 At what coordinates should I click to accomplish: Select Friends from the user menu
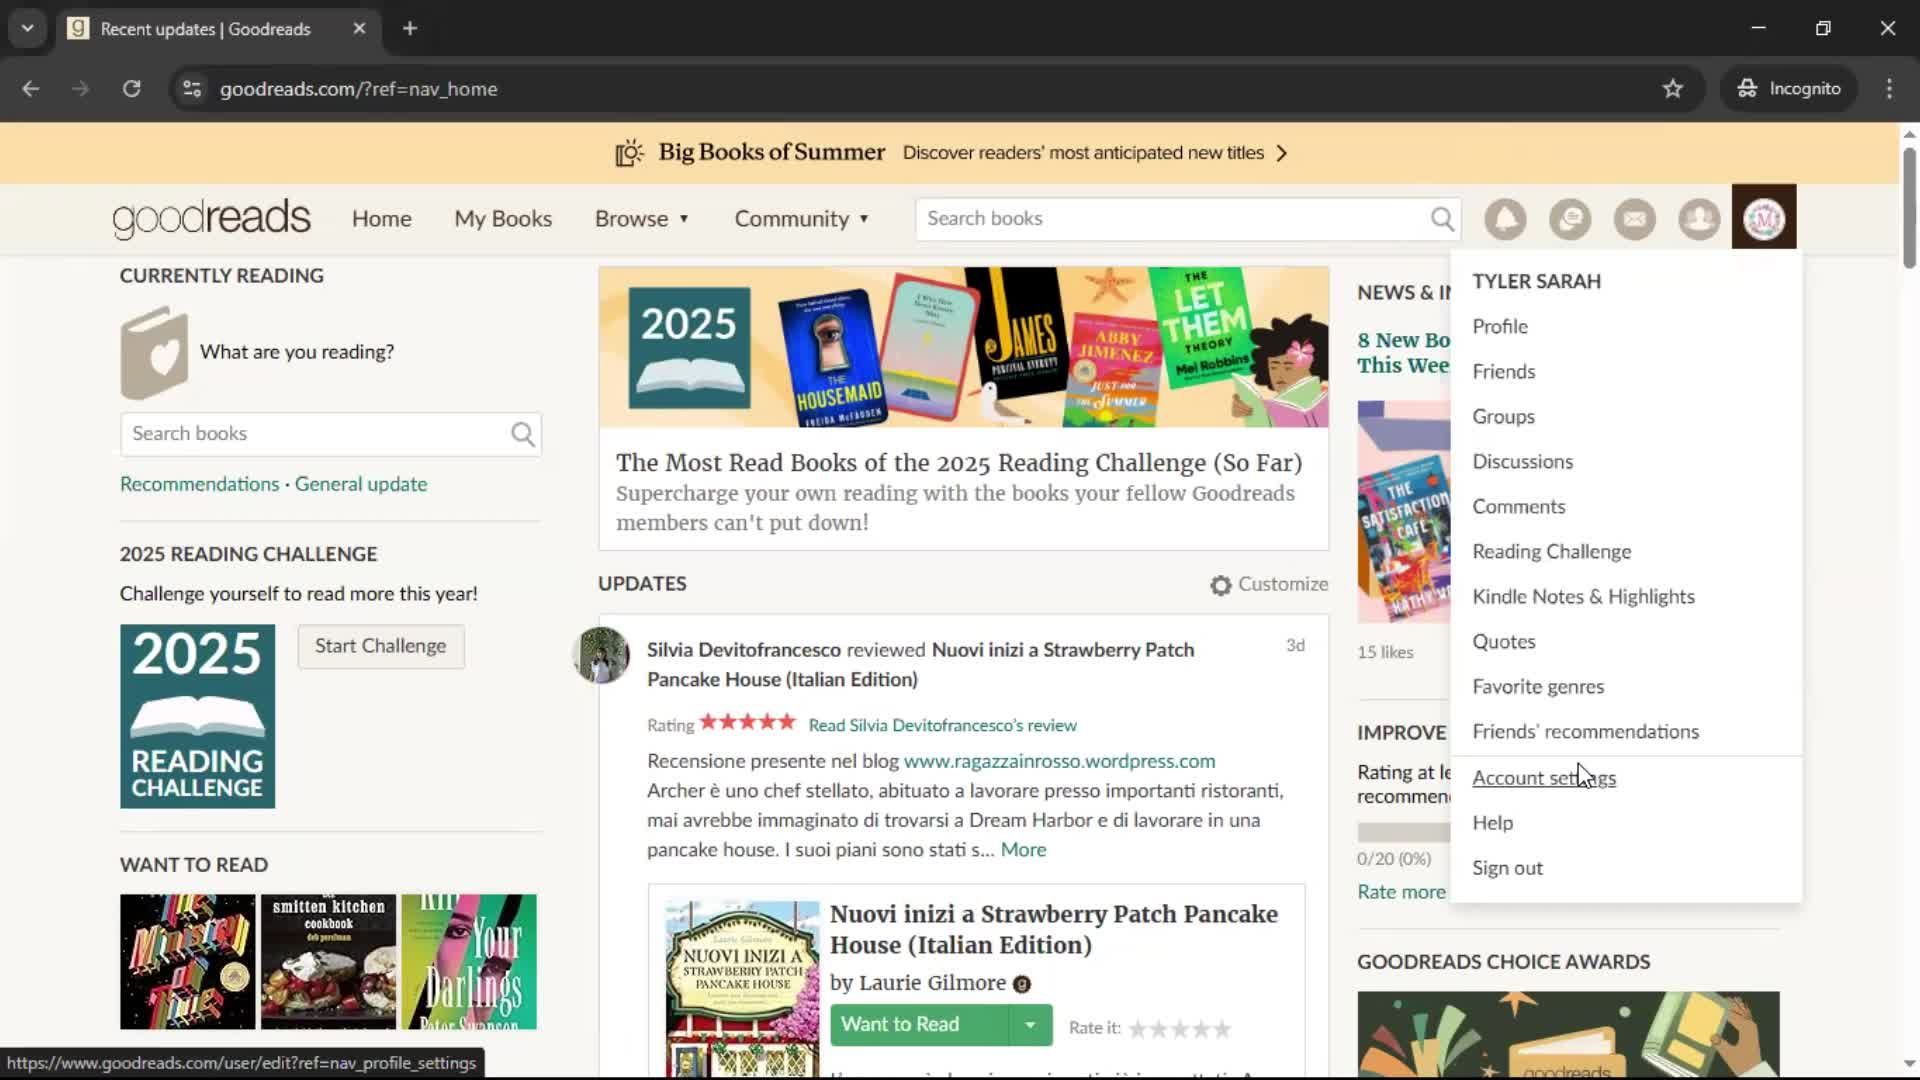pos(1503,371)
